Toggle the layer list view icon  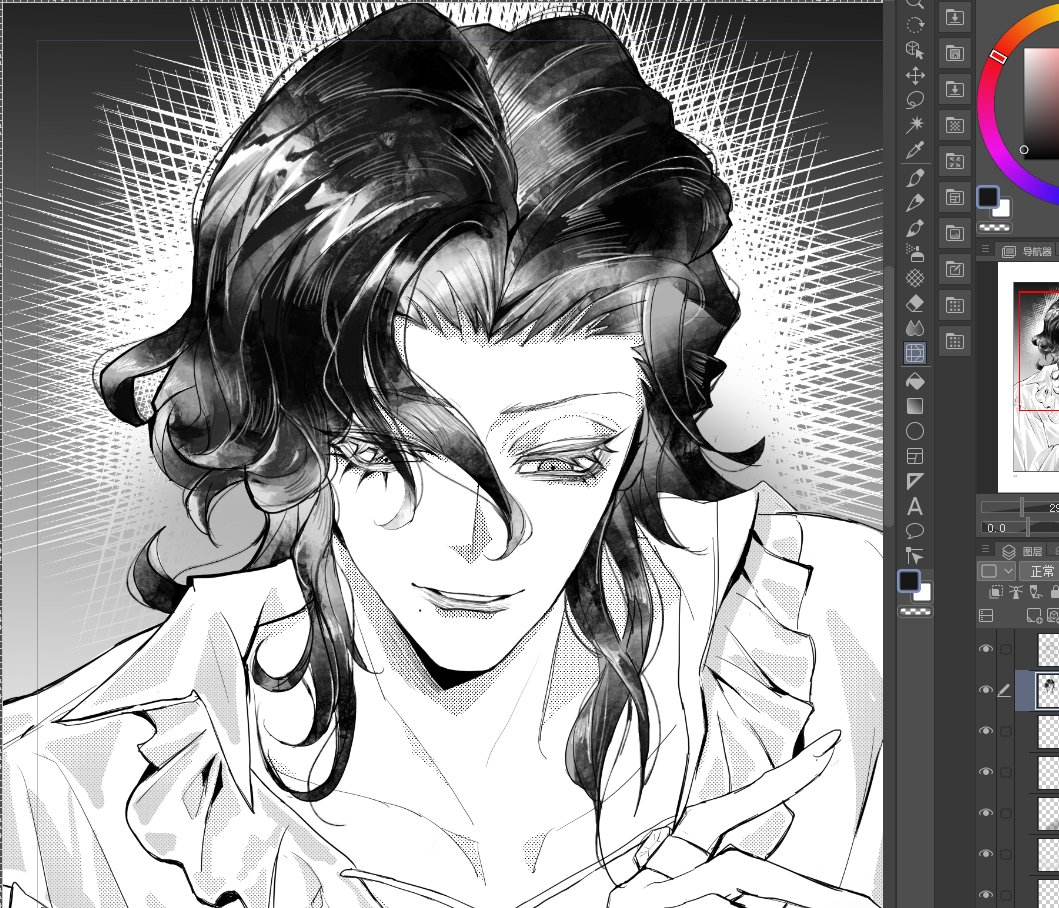coord(986,615)
